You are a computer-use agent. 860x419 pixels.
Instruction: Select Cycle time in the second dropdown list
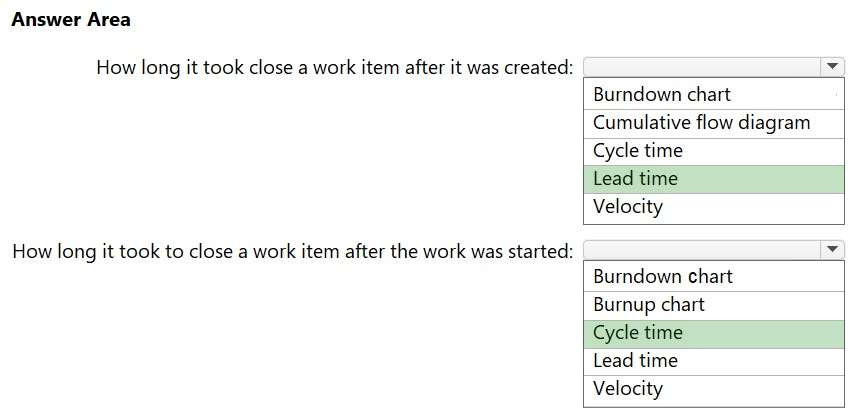[638, 333]
